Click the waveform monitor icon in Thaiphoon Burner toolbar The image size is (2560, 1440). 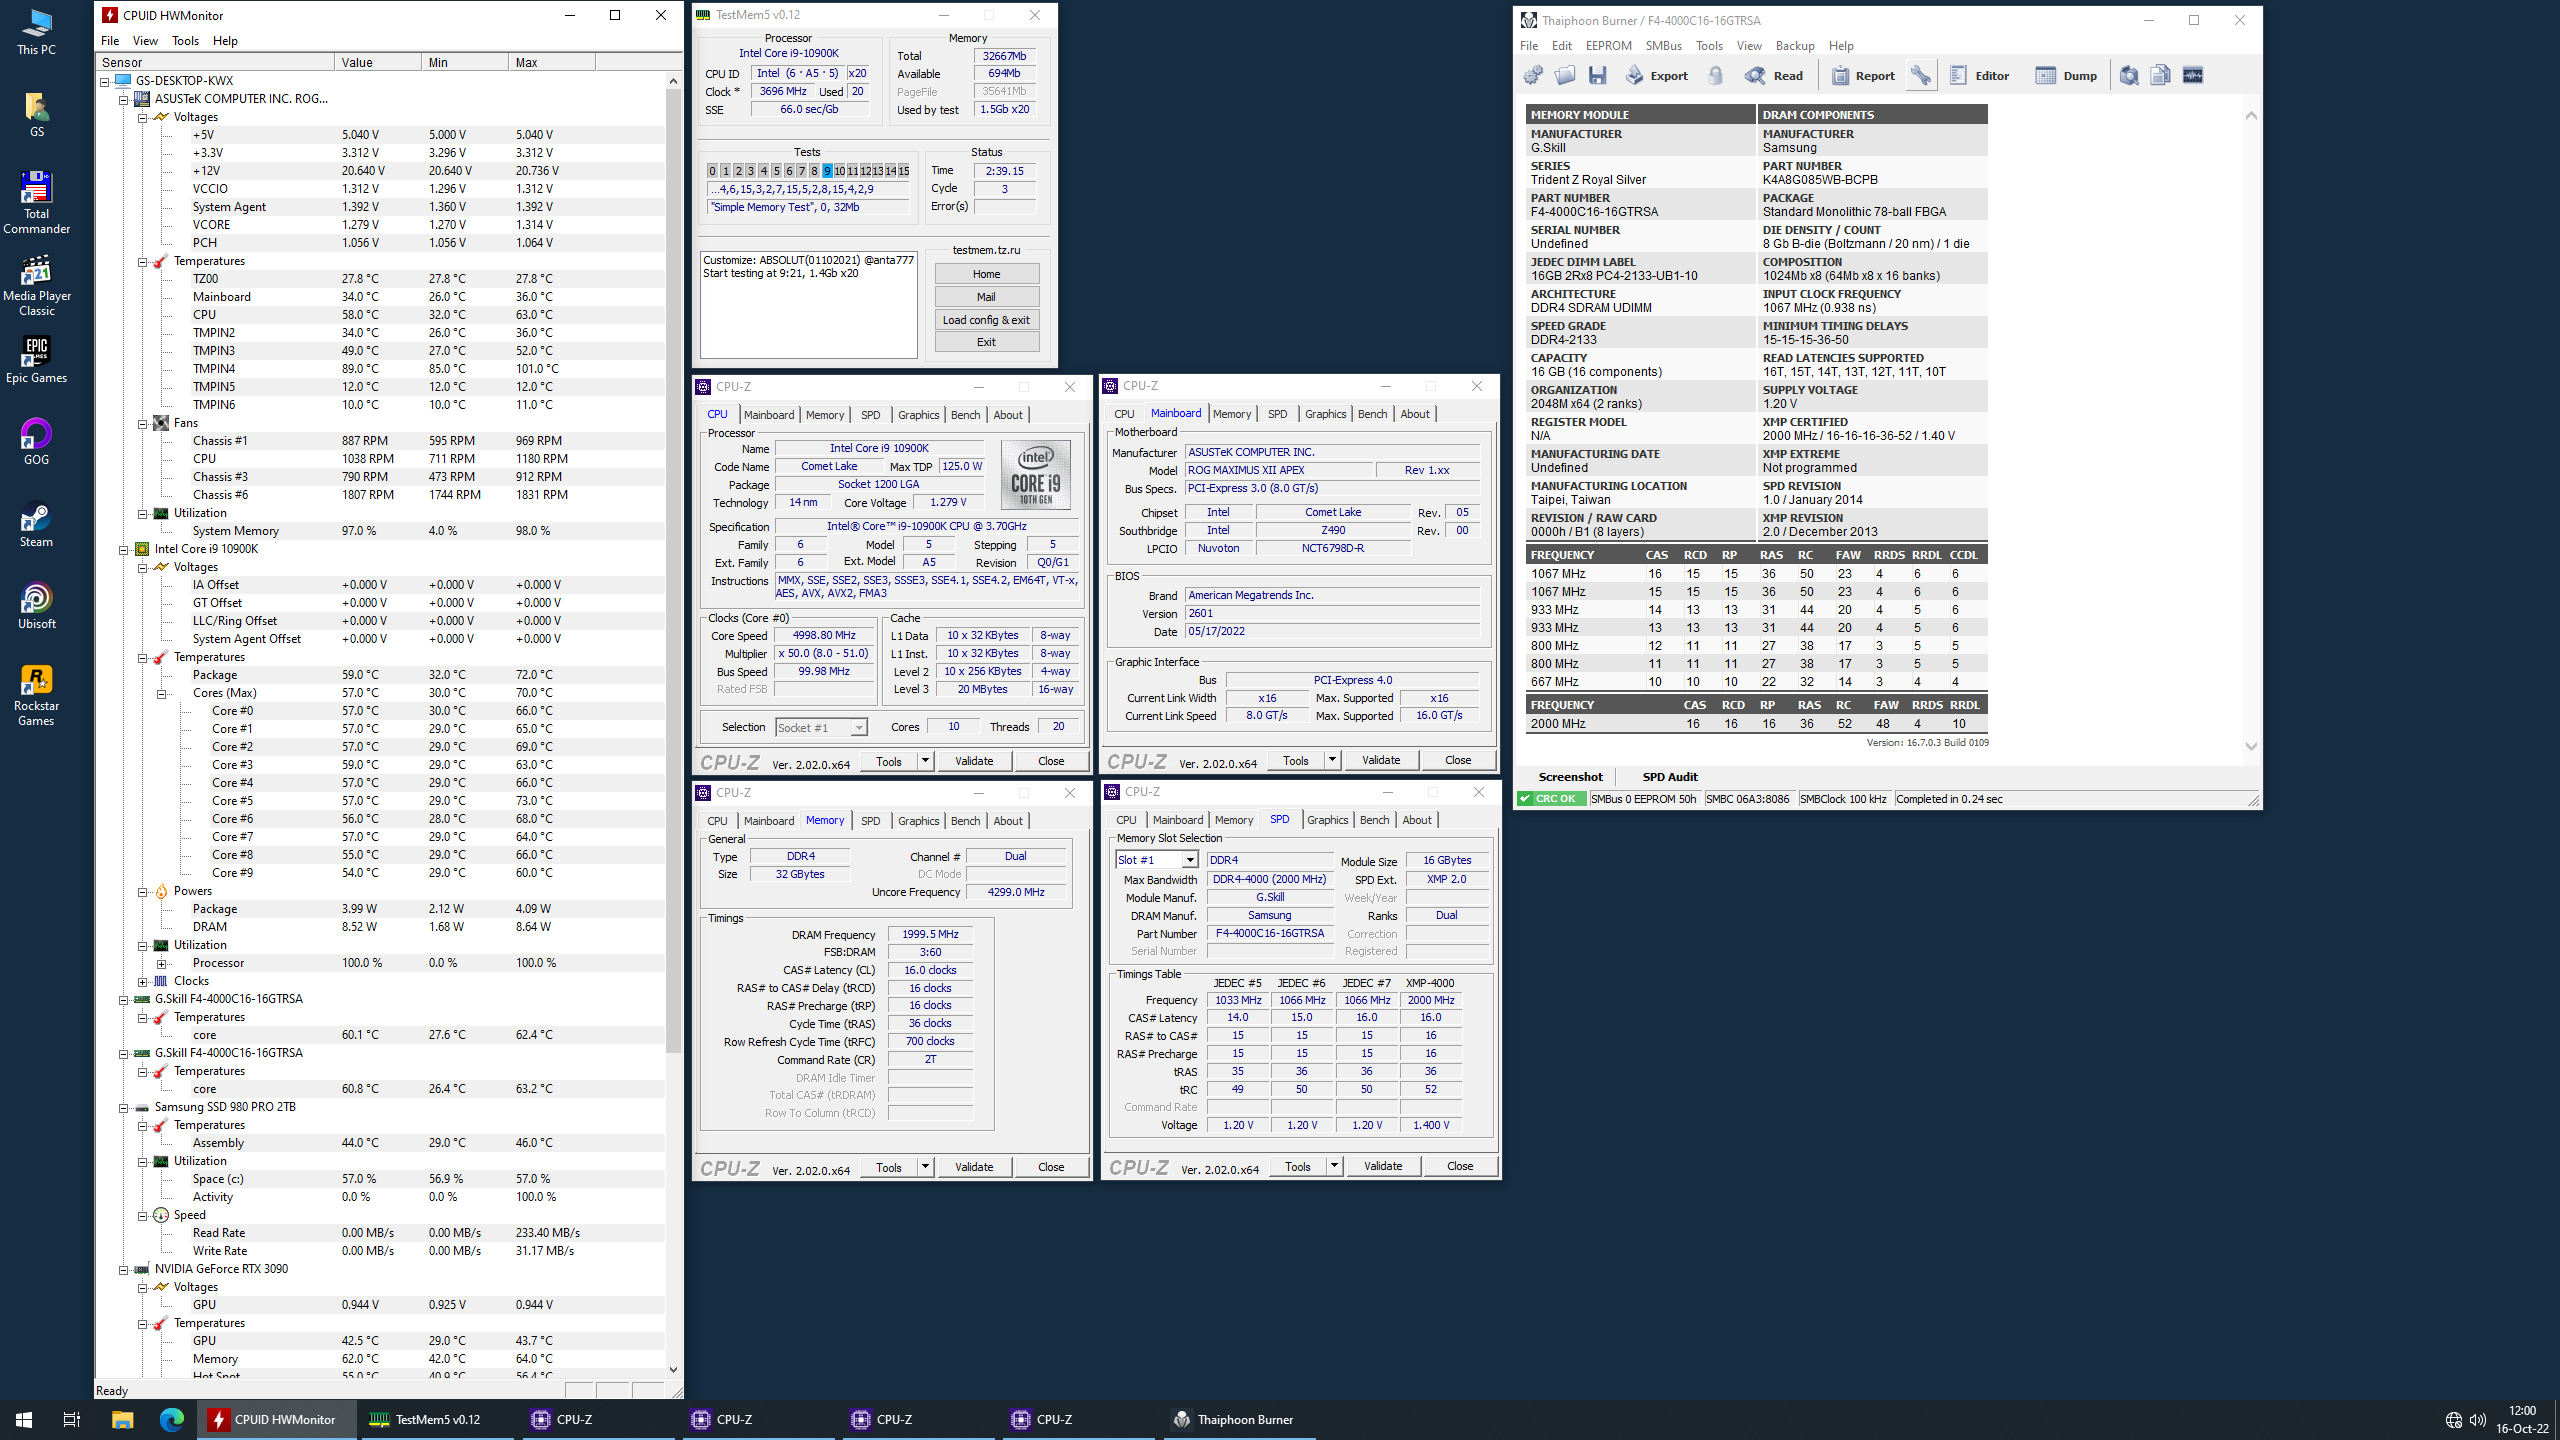point(2193,76)
